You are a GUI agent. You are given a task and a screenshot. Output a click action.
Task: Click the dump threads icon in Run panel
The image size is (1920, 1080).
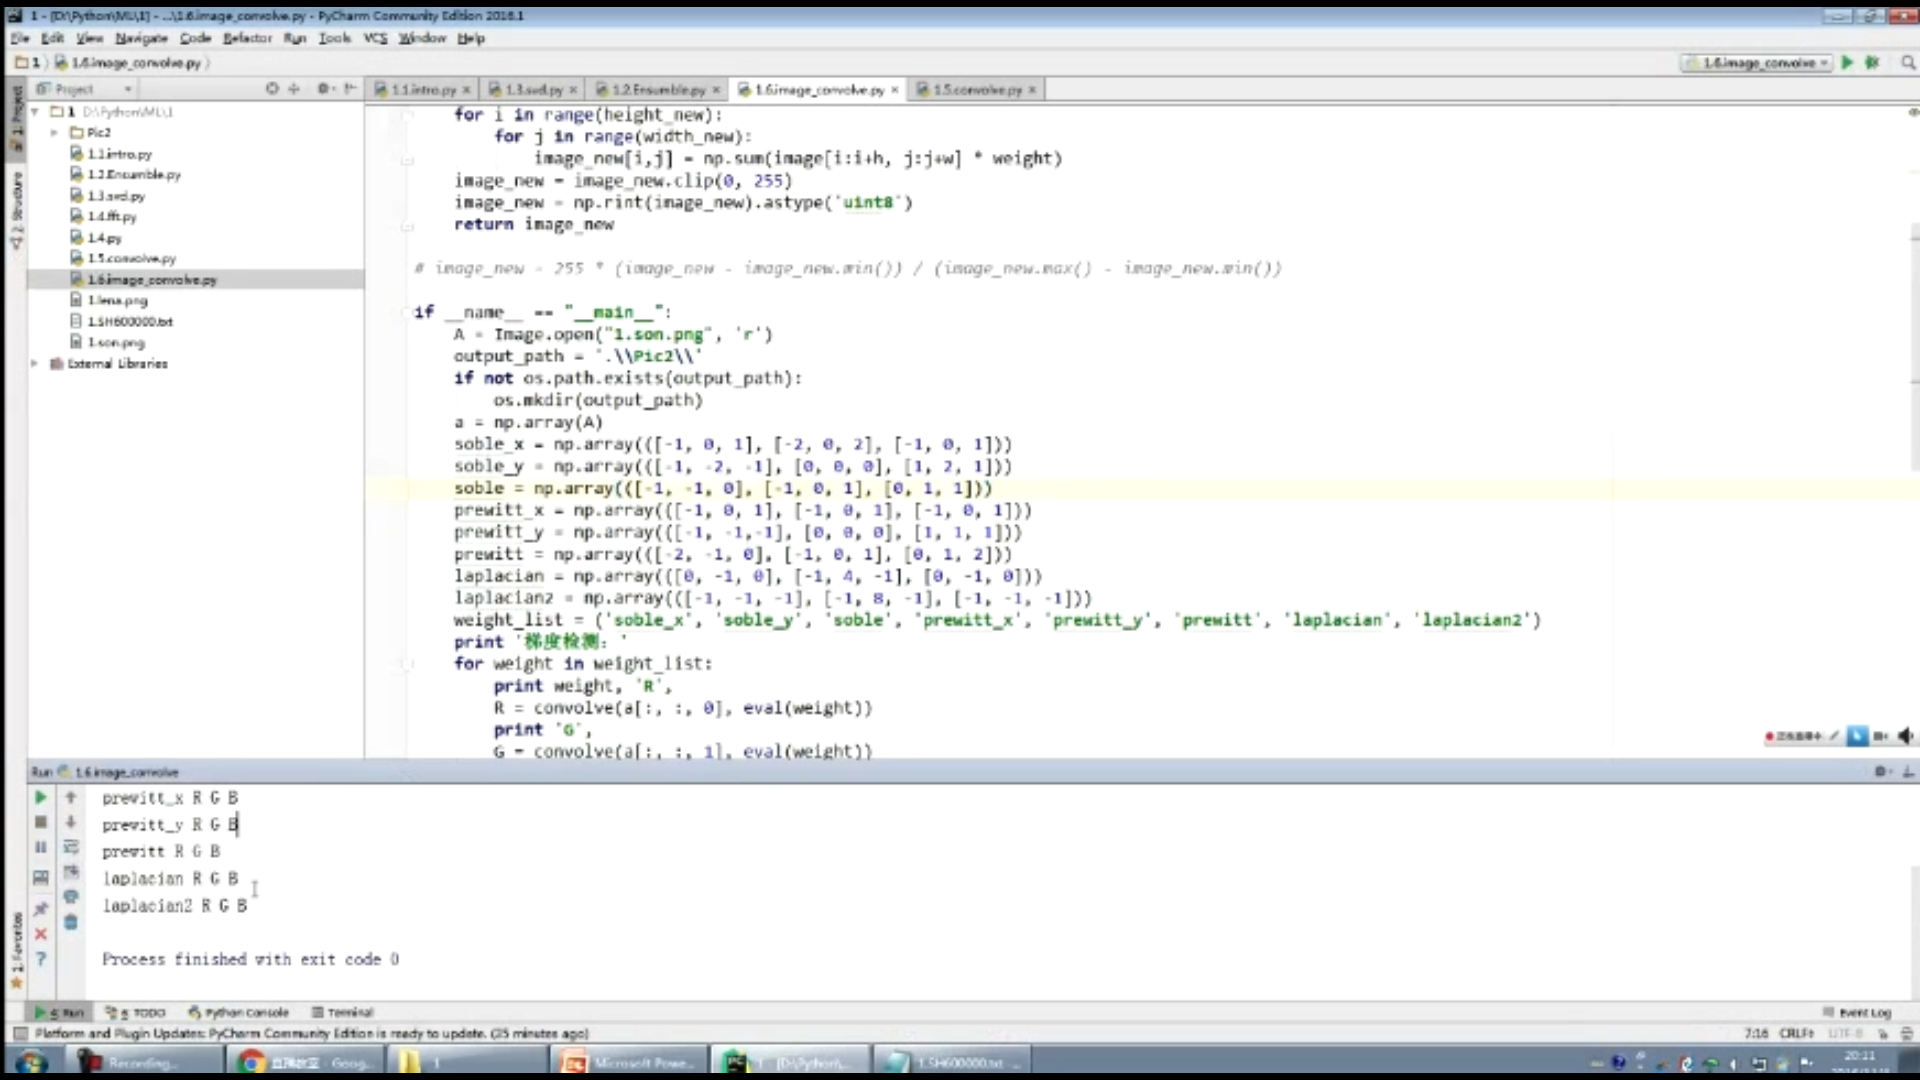point(40,877)
